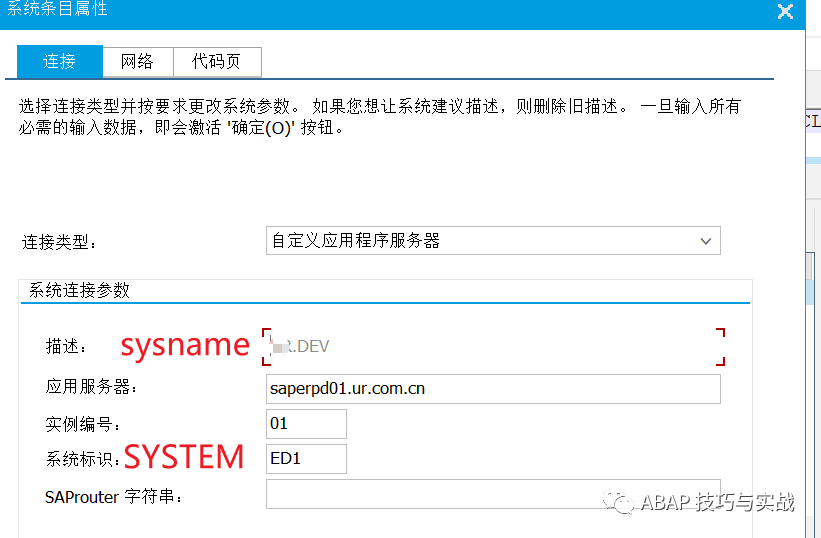
Task: Click the 描述 input field
Action: click(493, 346)
